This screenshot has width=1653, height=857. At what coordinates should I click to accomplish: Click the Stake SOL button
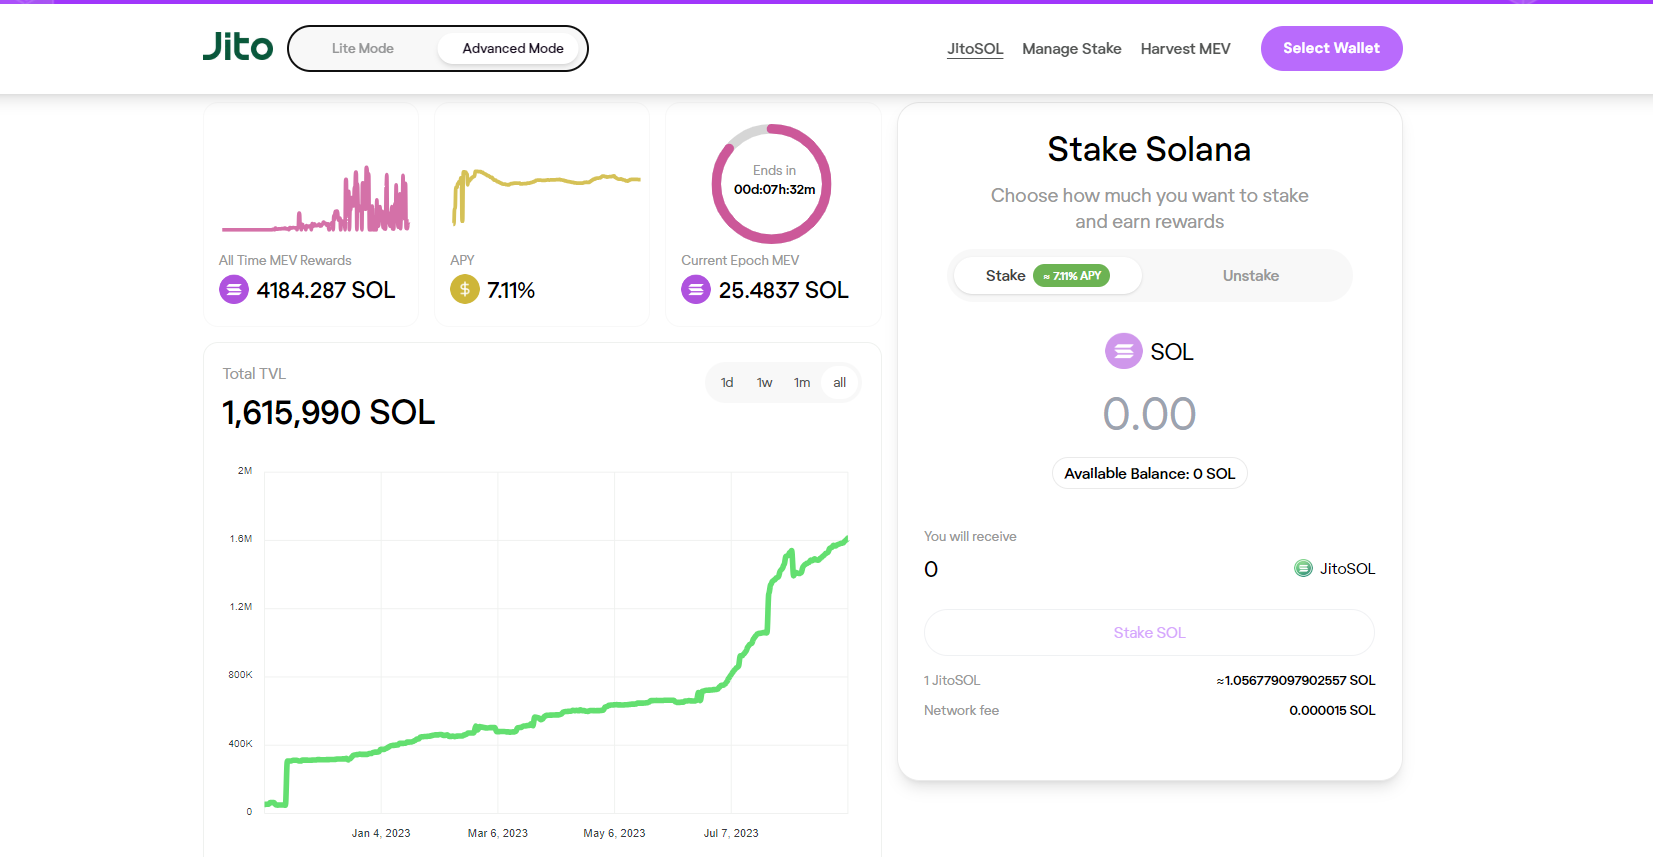(1149, 633)
